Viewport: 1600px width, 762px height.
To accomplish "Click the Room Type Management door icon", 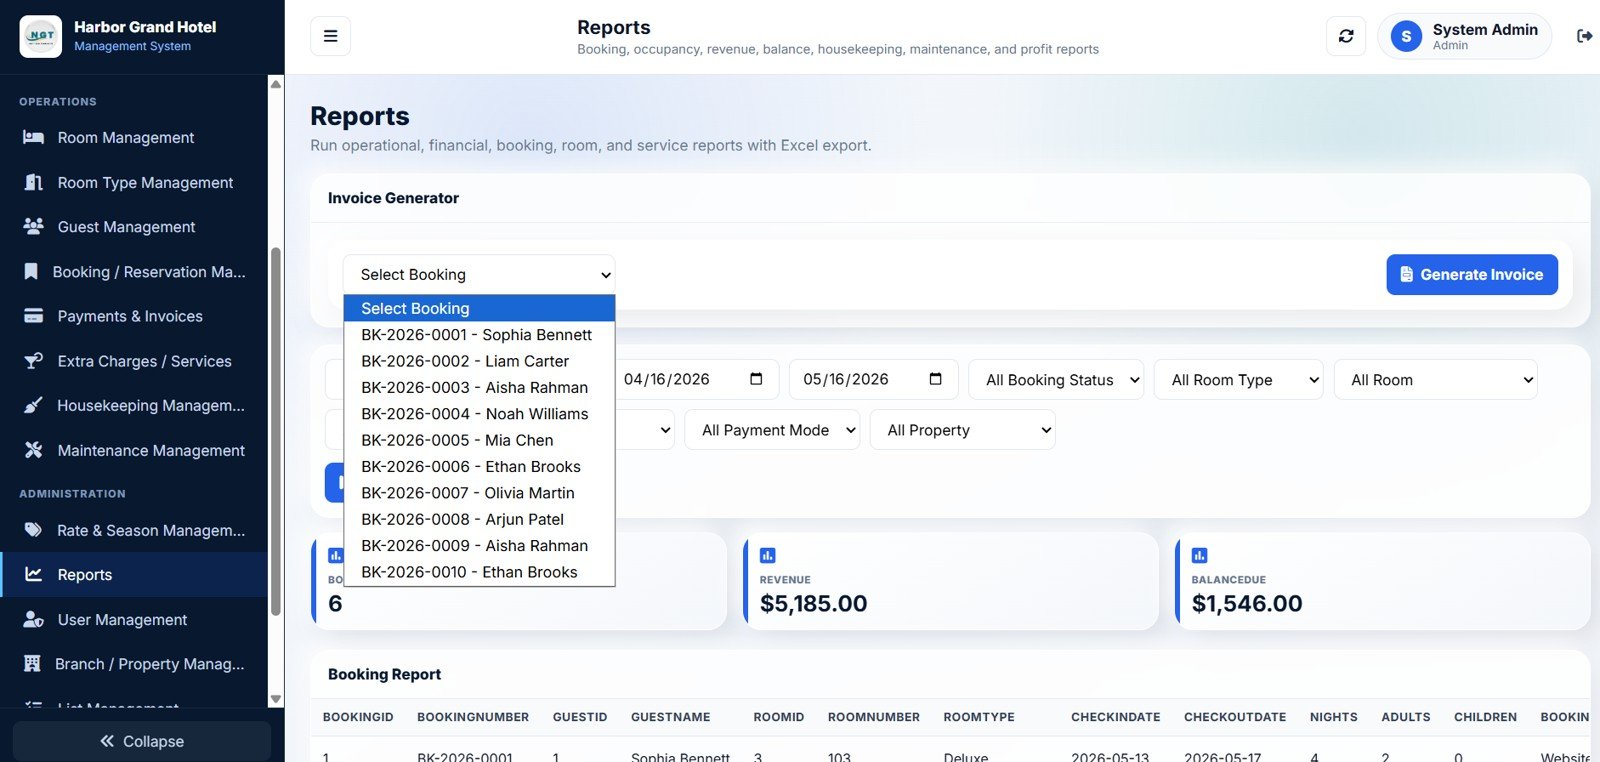I will [33, 182].
